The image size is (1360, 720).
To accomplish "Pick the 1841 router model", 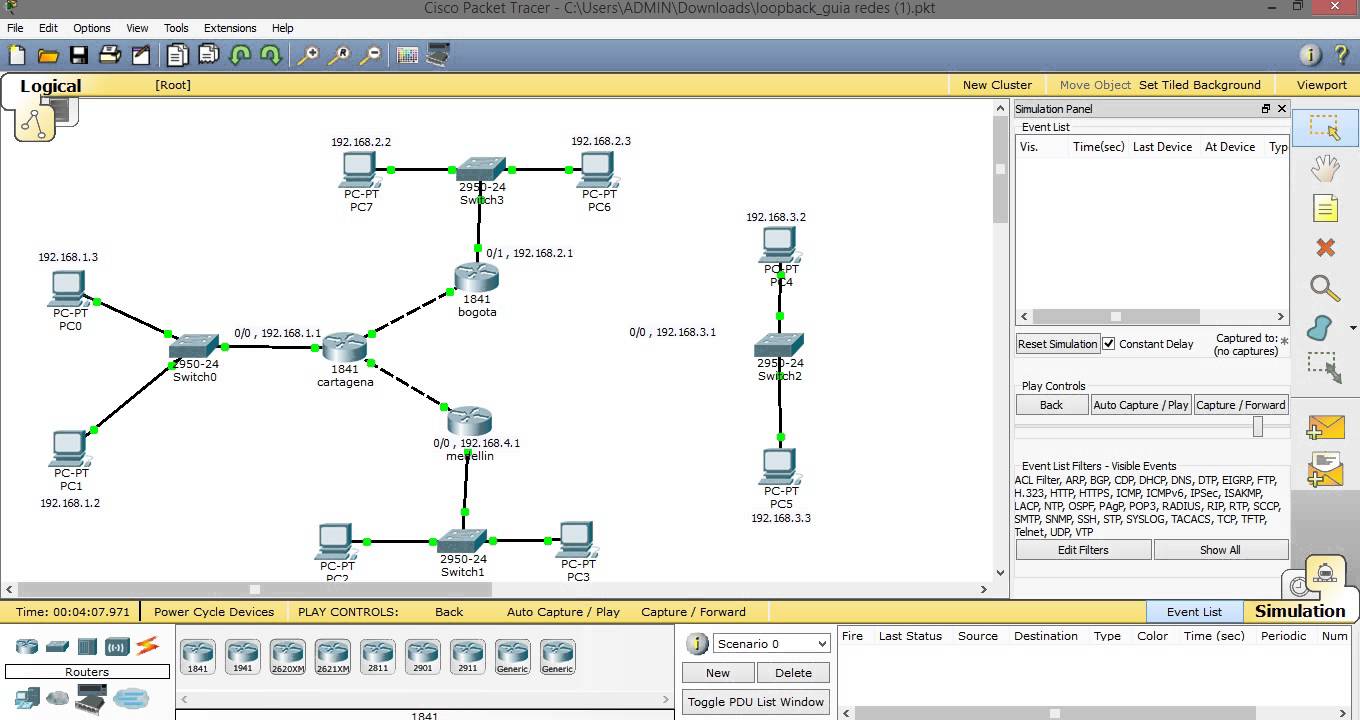I will [198, 656].
